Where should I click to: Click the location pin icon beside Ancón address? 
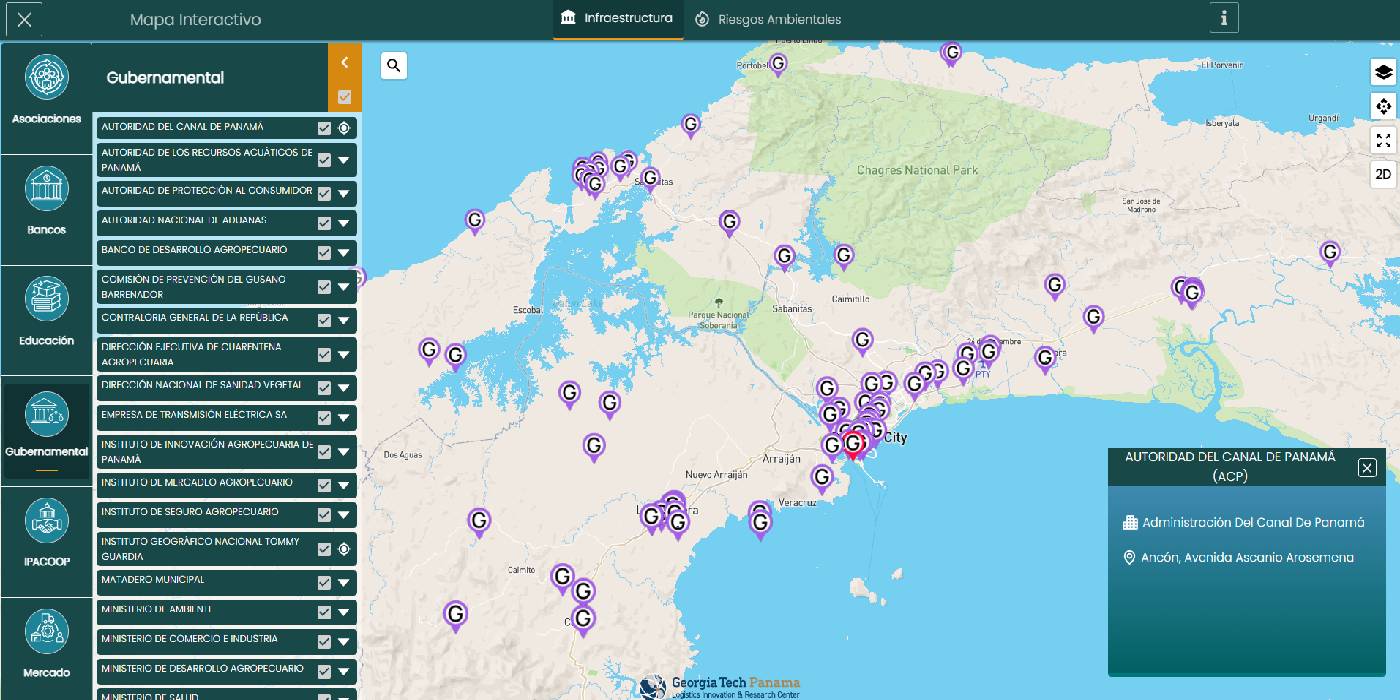click(1130, 558)
